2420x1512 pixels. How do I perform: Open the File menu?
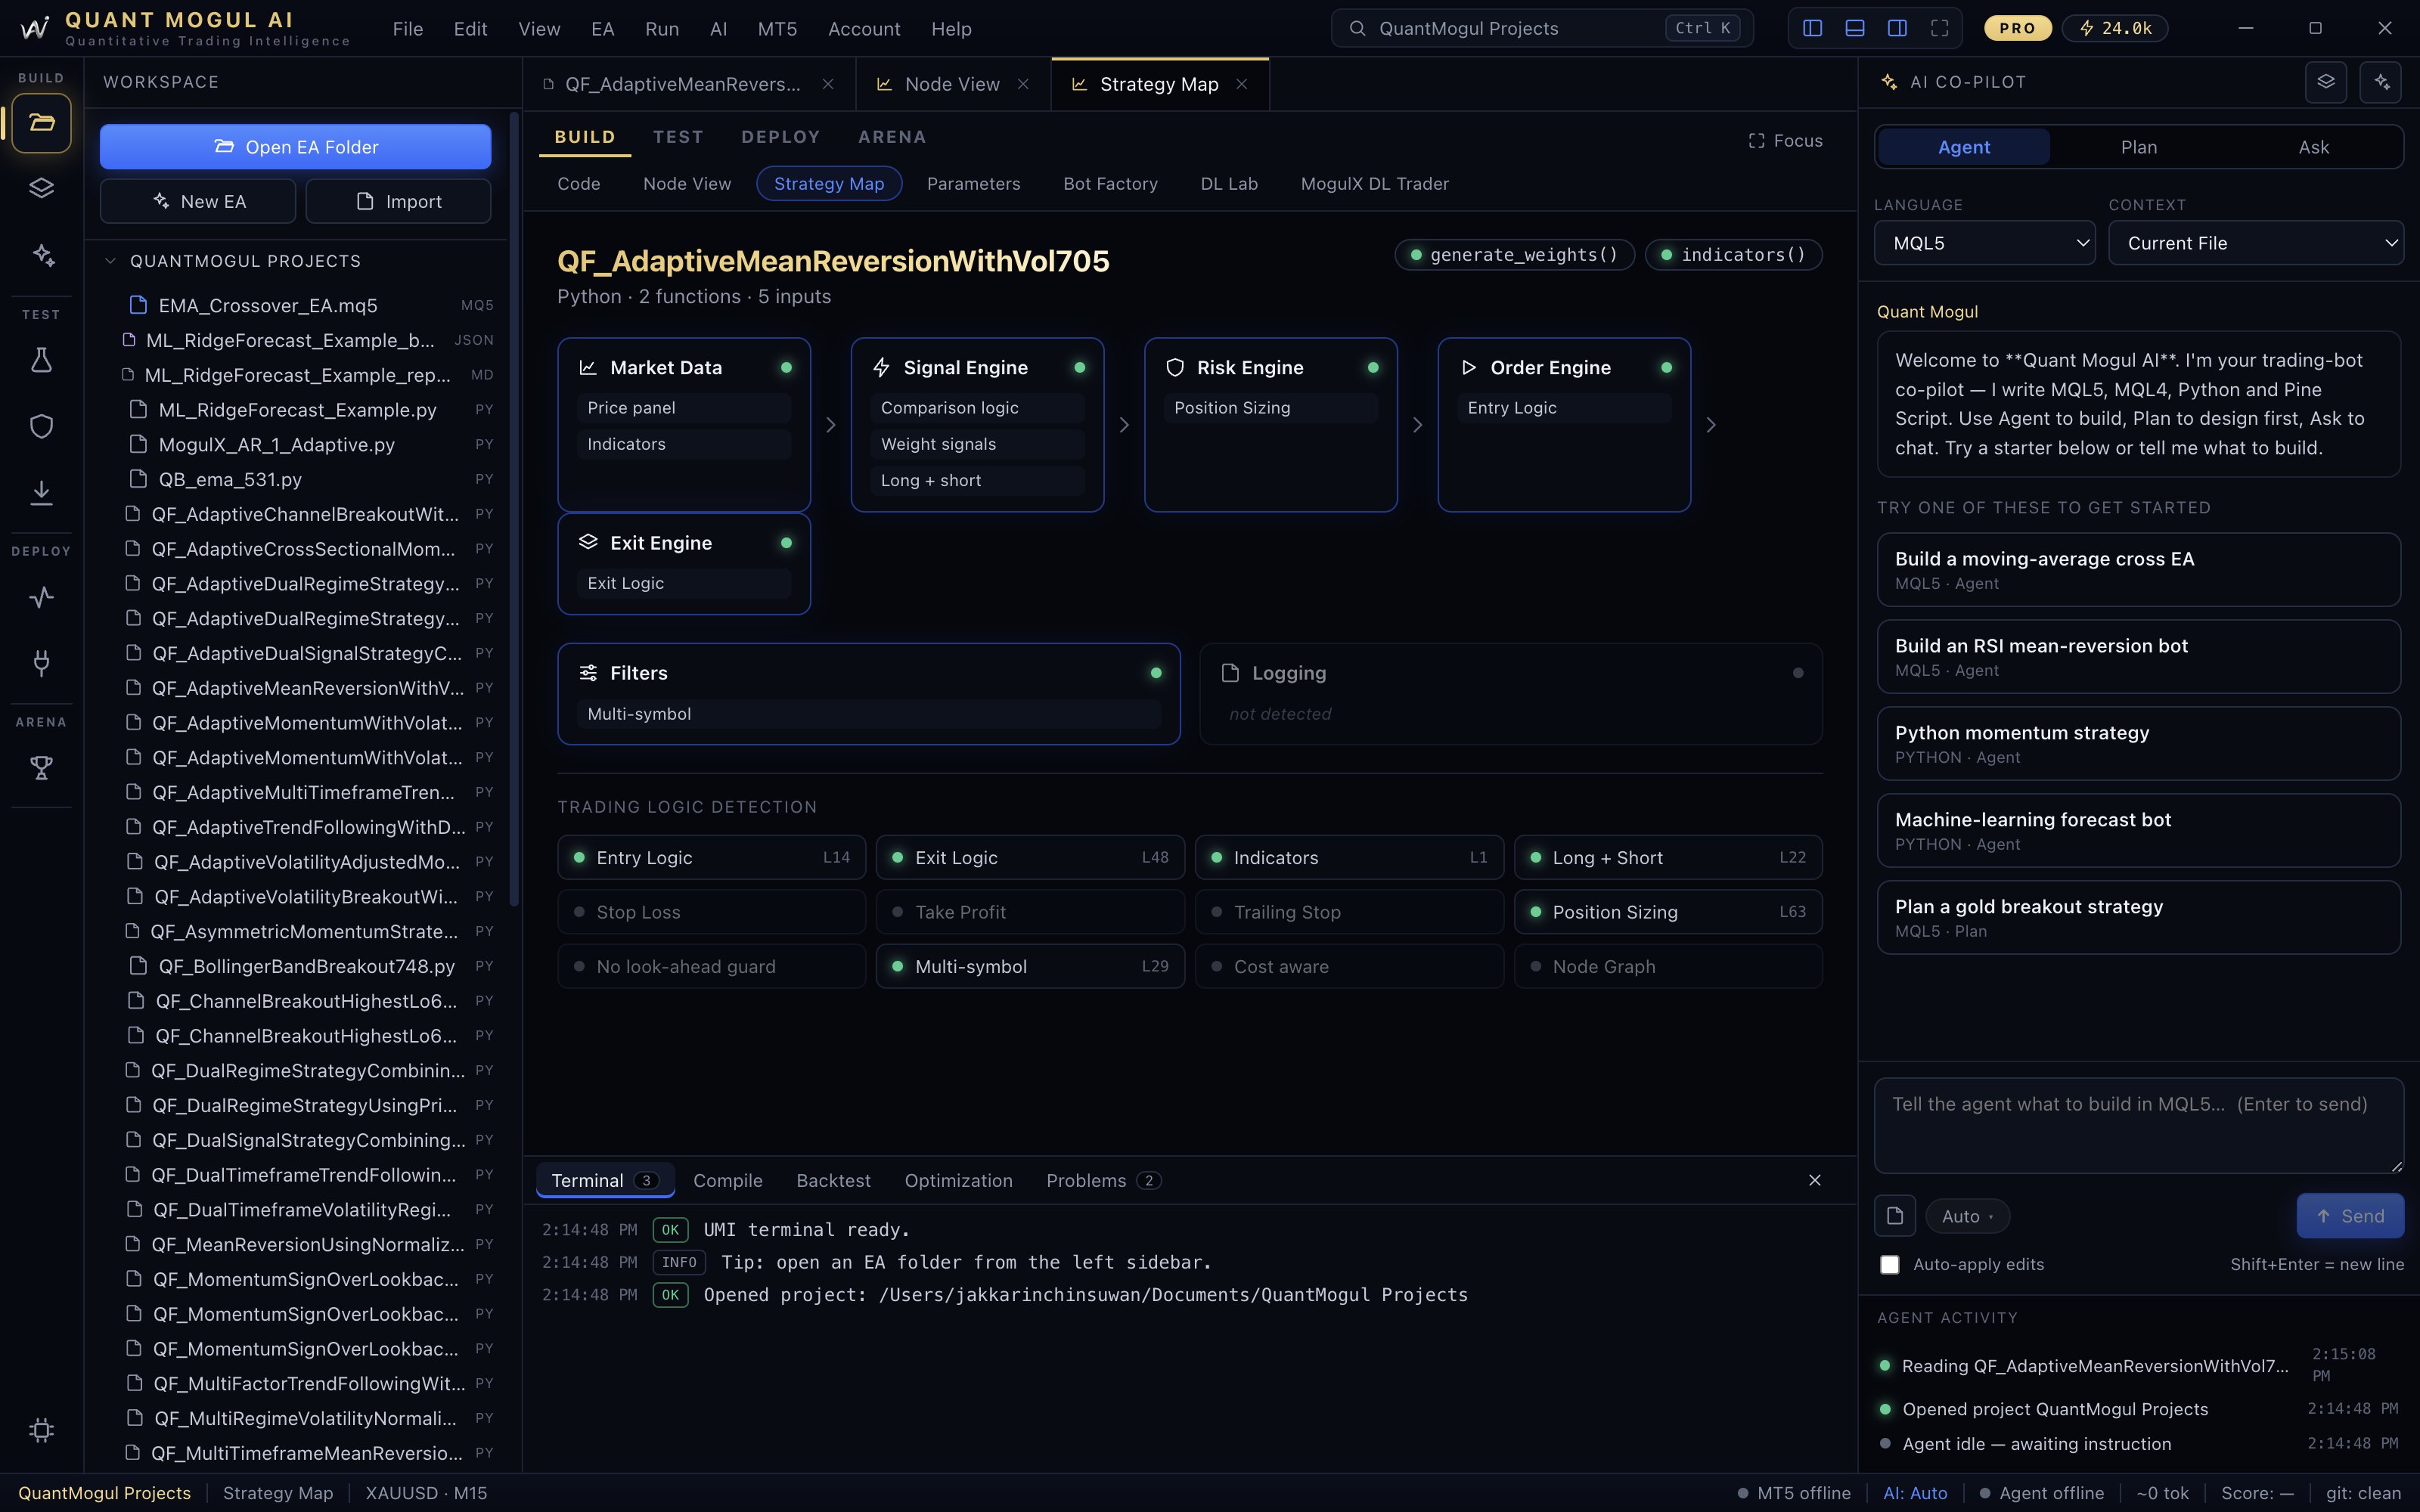tap(408, 29)
